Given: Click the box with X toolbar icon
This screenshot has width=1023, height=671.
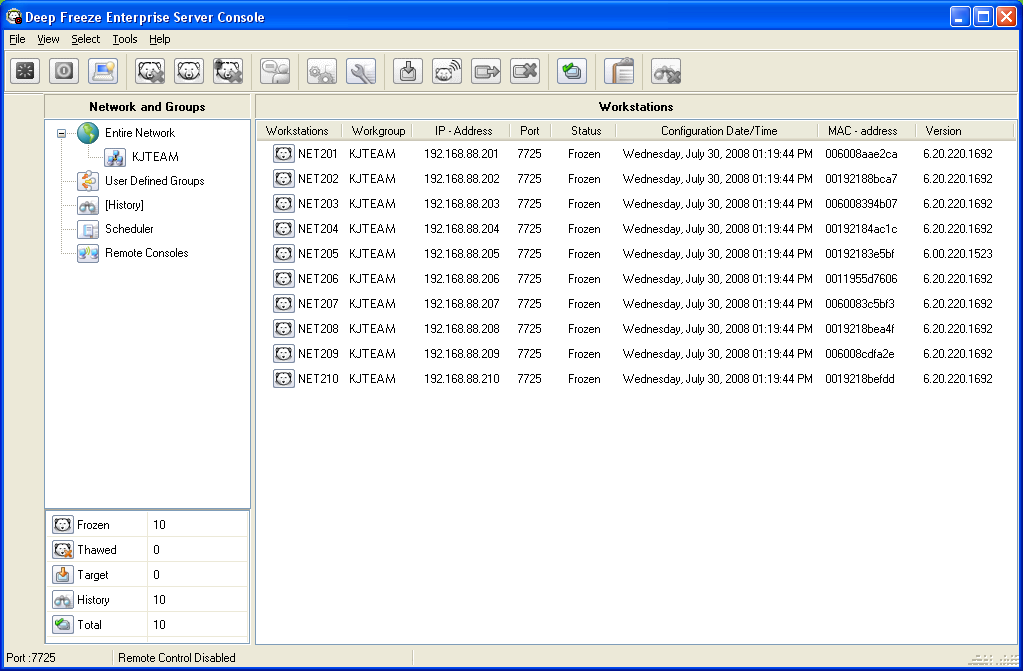Looking at the screenshot, I should coord(526,71).
